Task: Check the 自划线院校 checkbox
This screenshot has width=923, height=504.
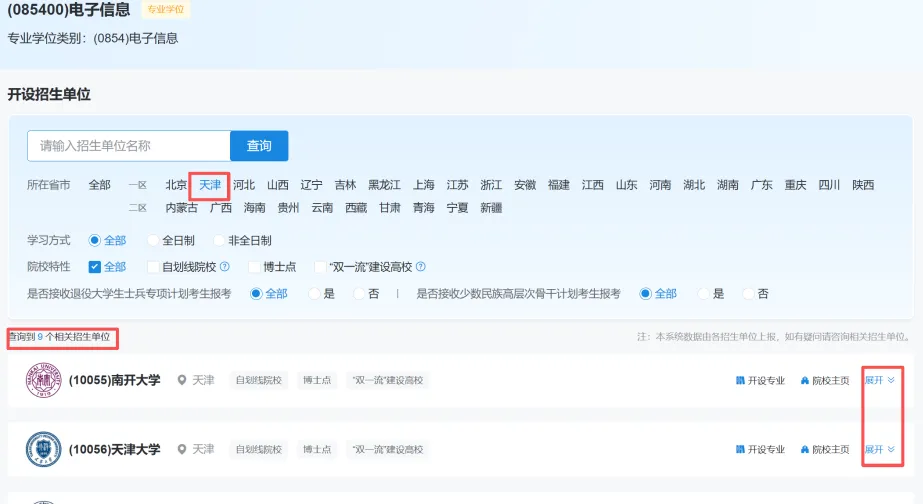Action: [153, 267]
